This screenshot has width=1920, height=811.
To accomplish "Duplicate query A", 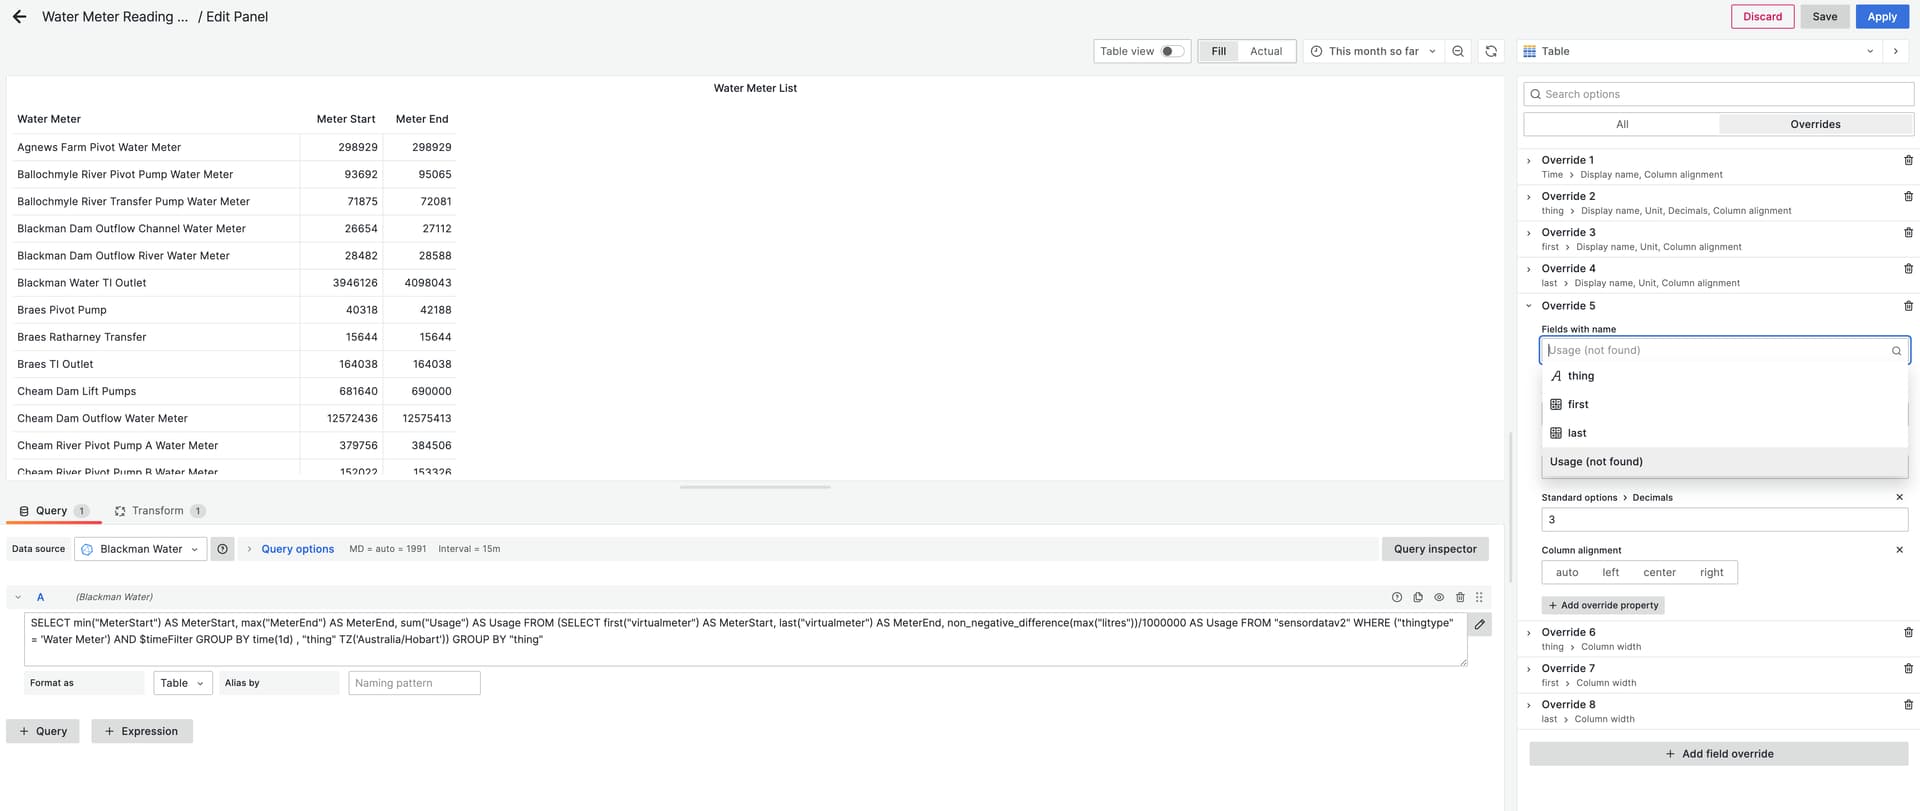I will pyautogui.click(x=1418, y=597).
